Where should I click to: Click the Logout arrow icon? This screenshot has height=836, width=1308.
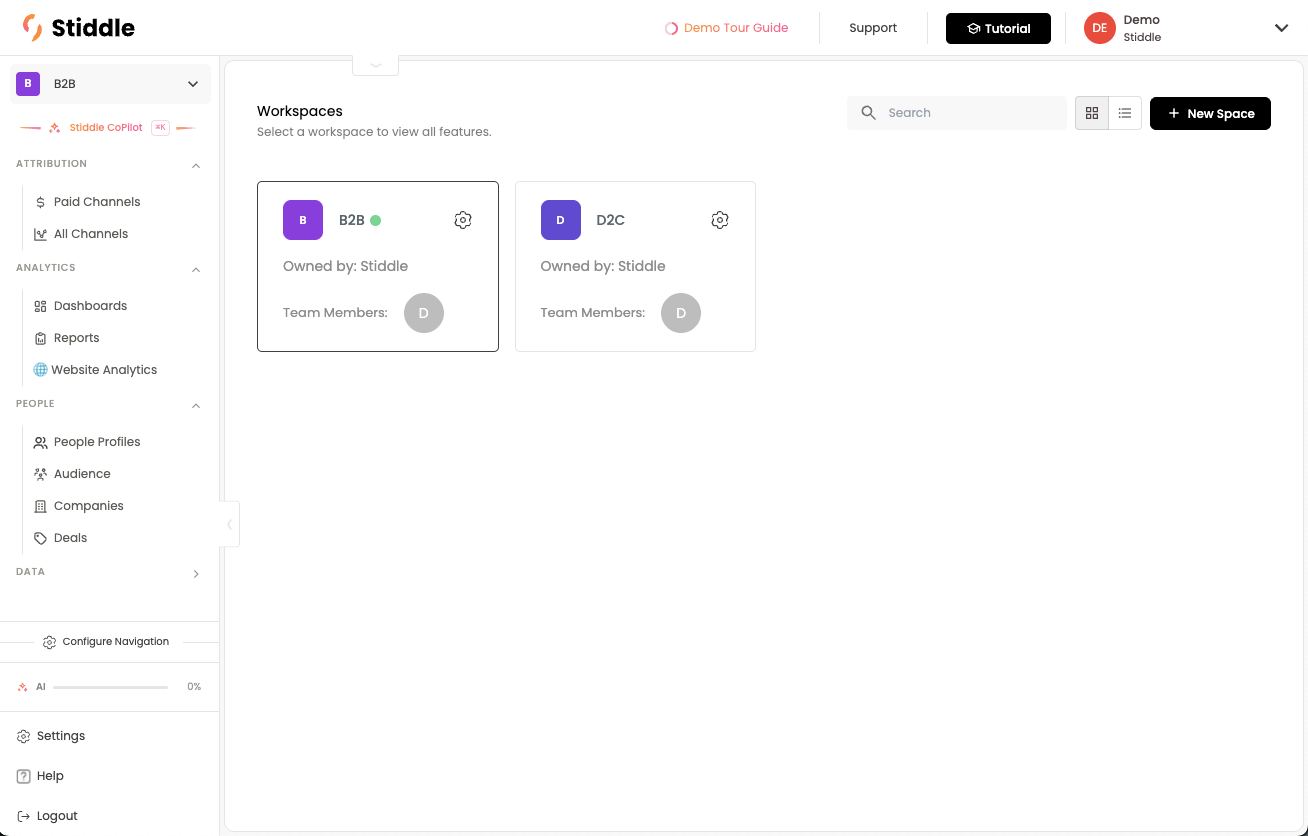24,816
